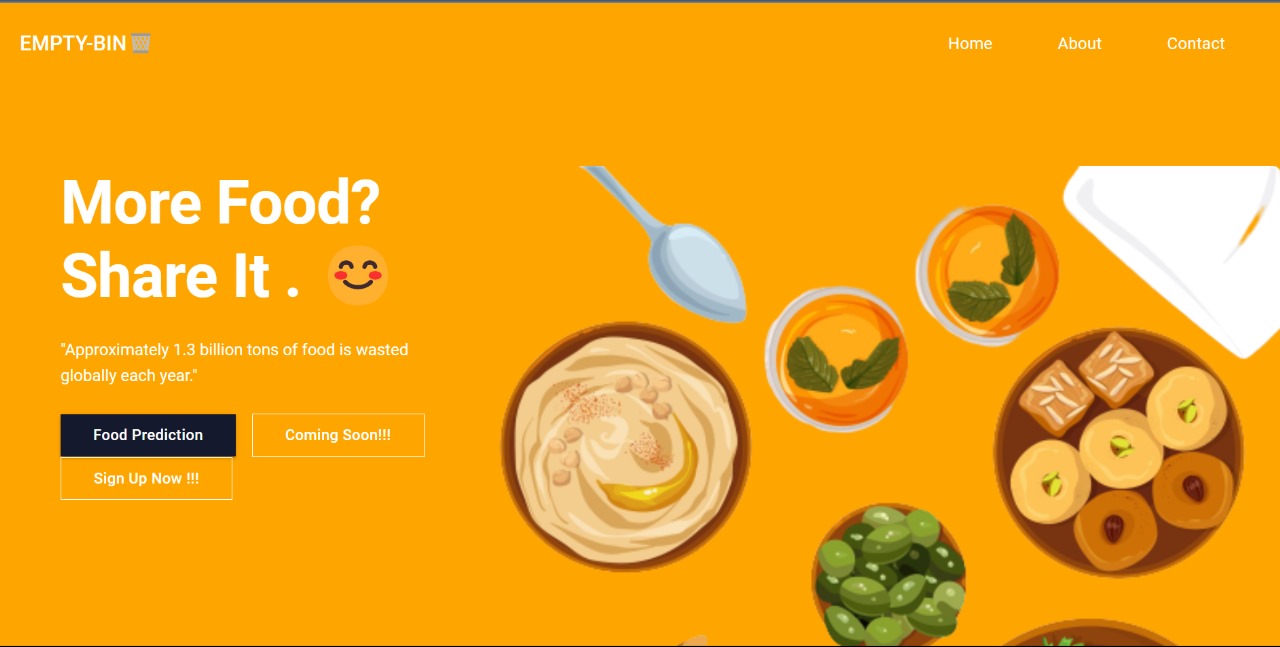The image size is (1280, 647).
Task: Click the orange drink glass nearest the spoon
Action: 836,359
